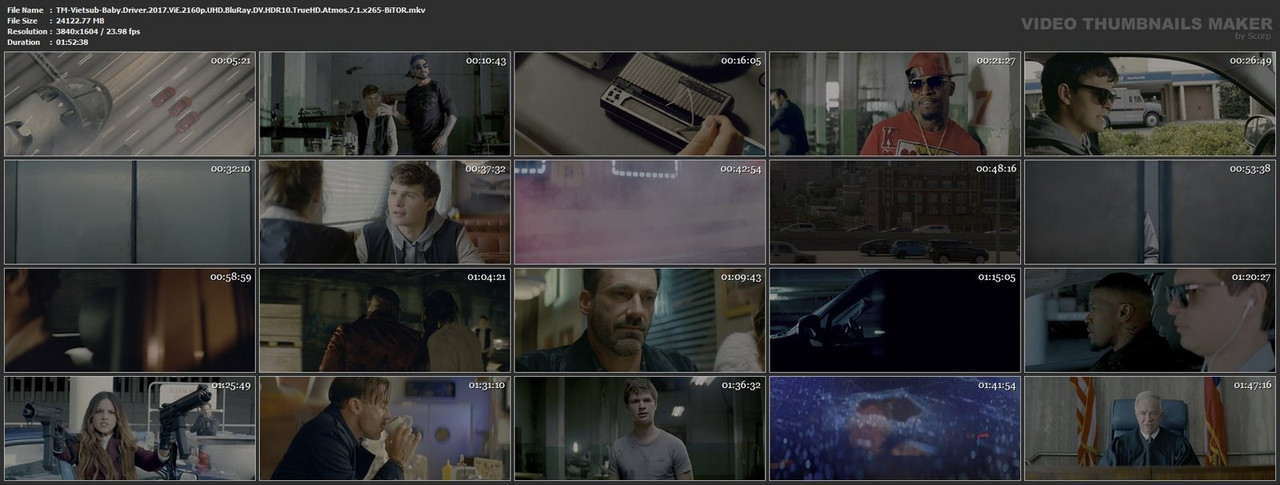The image size is (1280, 485).
Task: Pick the thumbnail stamped 01:04:21
Action: point(385,320)
